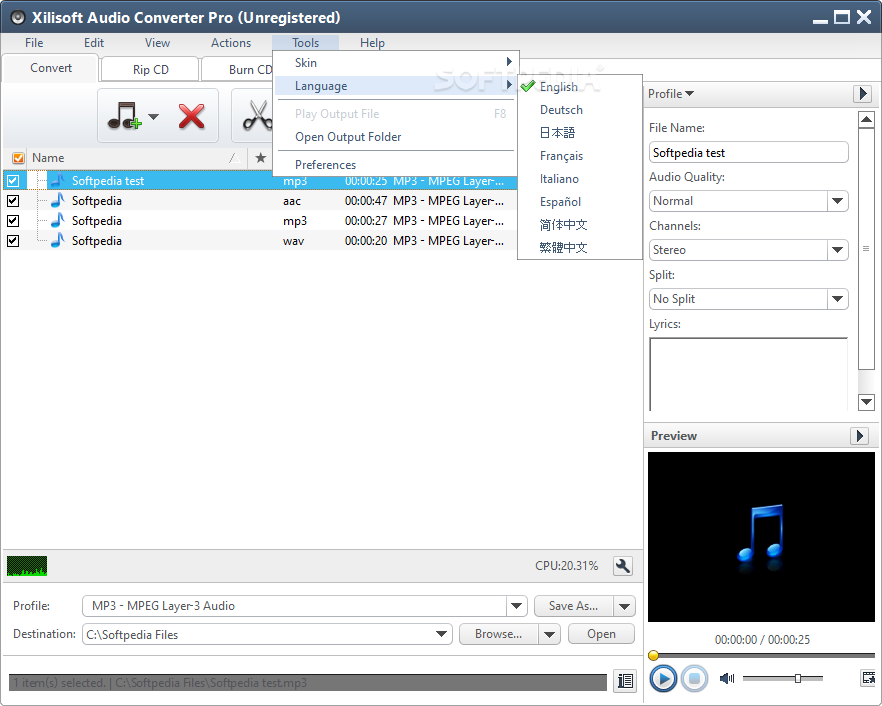Screen dimensions: 882x706
Task: Open the Skin submenu
Action: pos(395,62)
